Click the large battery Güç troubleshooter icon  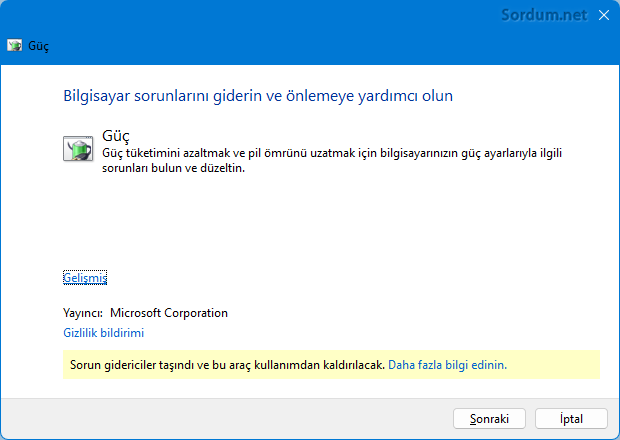click(x=78, y=149)
